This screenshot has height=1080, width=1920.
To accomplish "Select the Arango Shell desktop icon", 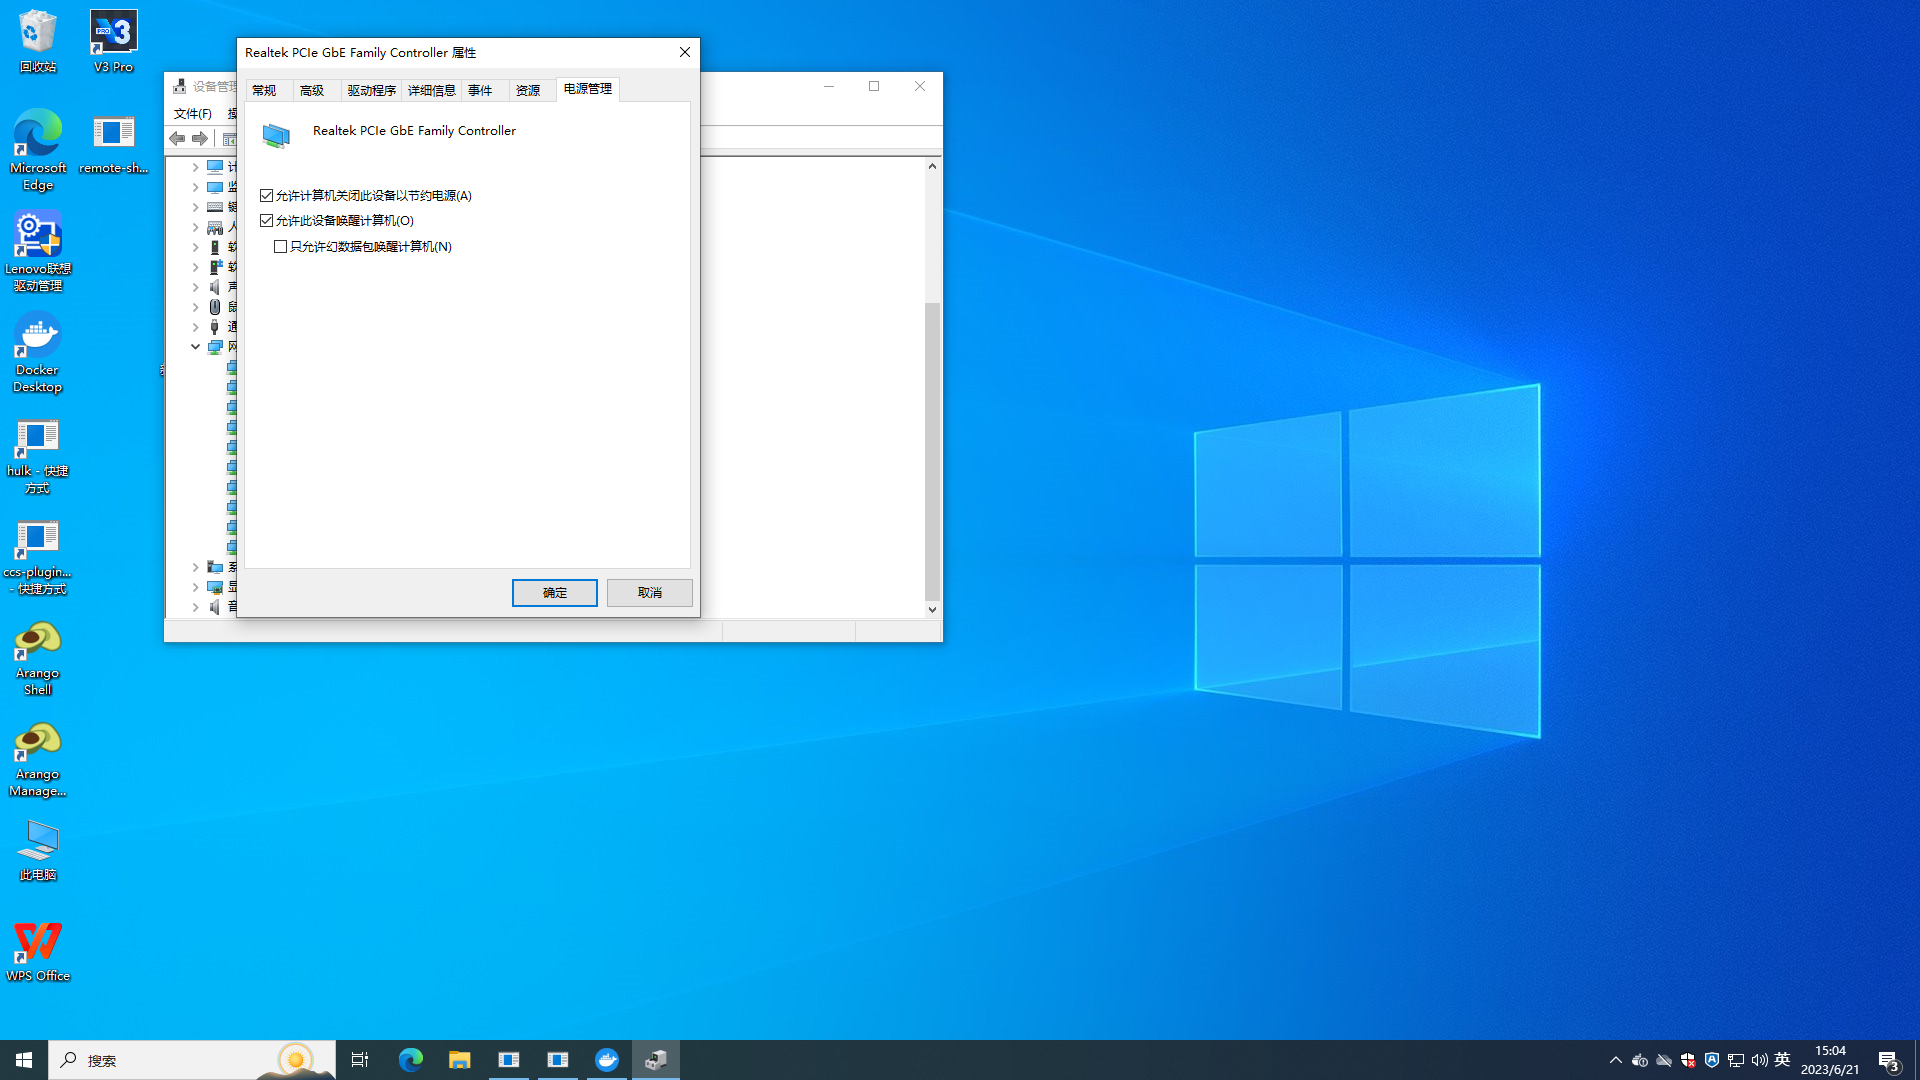I will (37, 658).
